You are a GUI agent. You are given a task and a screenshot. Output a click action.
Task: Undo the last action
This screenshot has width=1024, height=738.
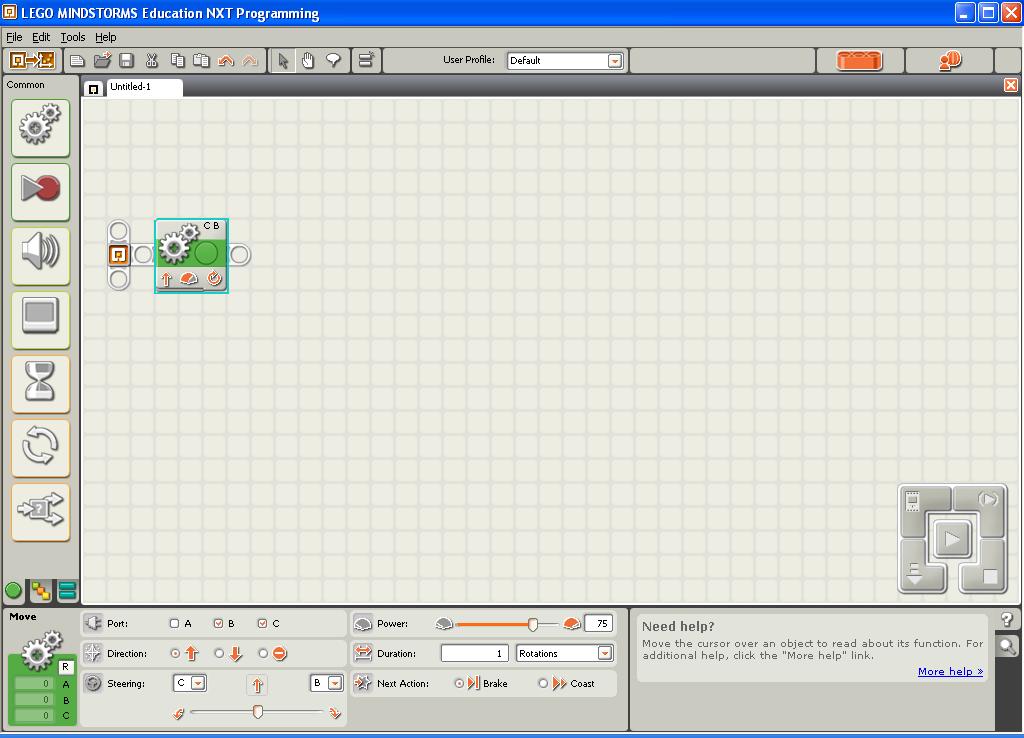[226, 61]
